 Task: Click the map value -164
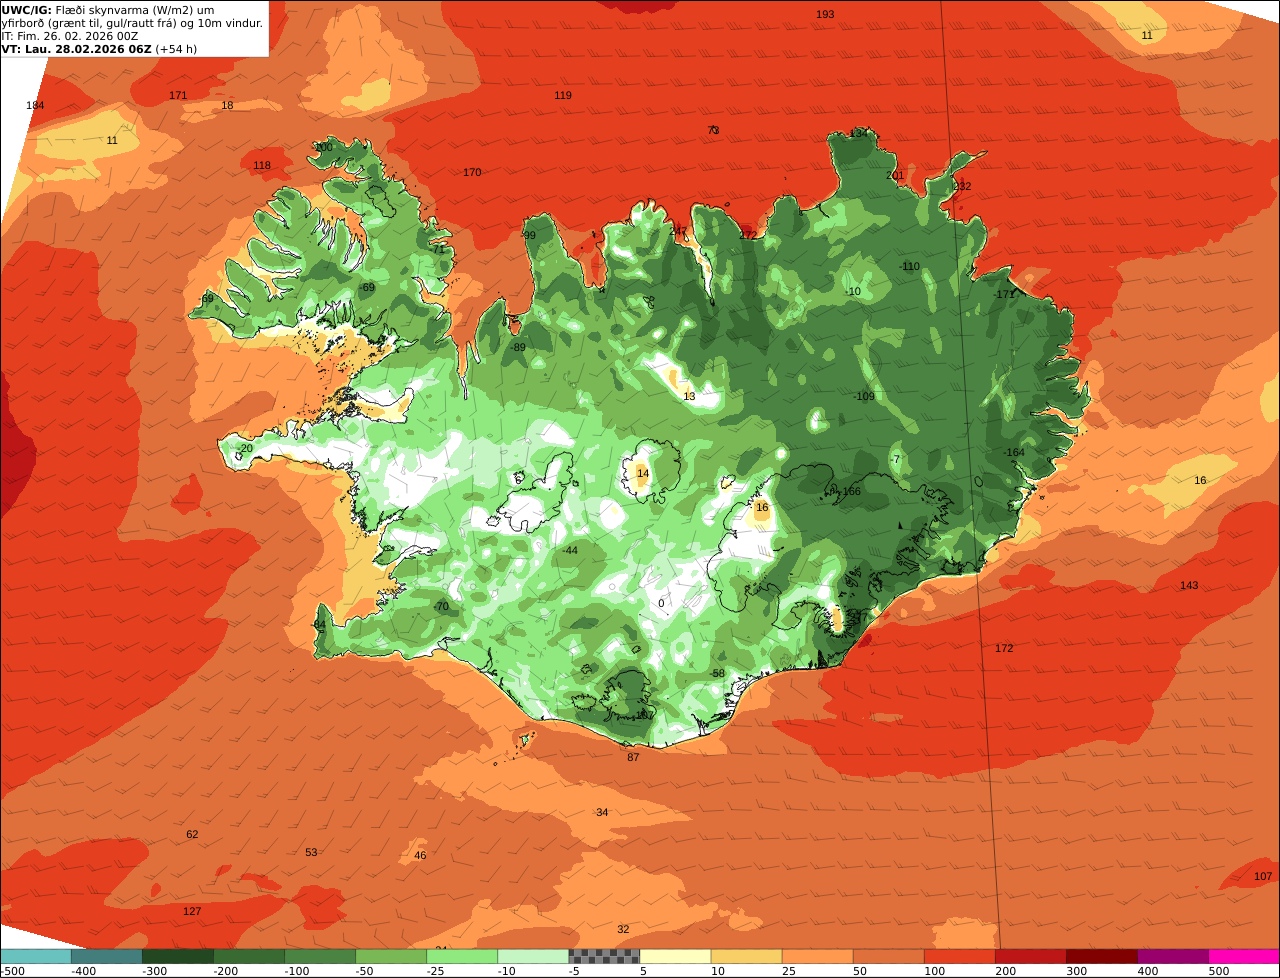[1014, 452]
